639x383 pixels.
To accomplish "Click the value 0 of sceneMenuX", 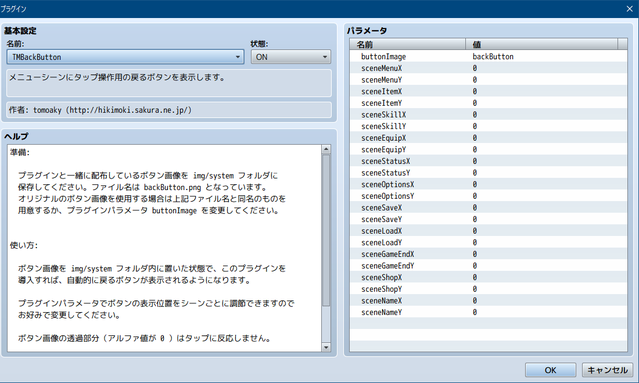I will 475,68.
